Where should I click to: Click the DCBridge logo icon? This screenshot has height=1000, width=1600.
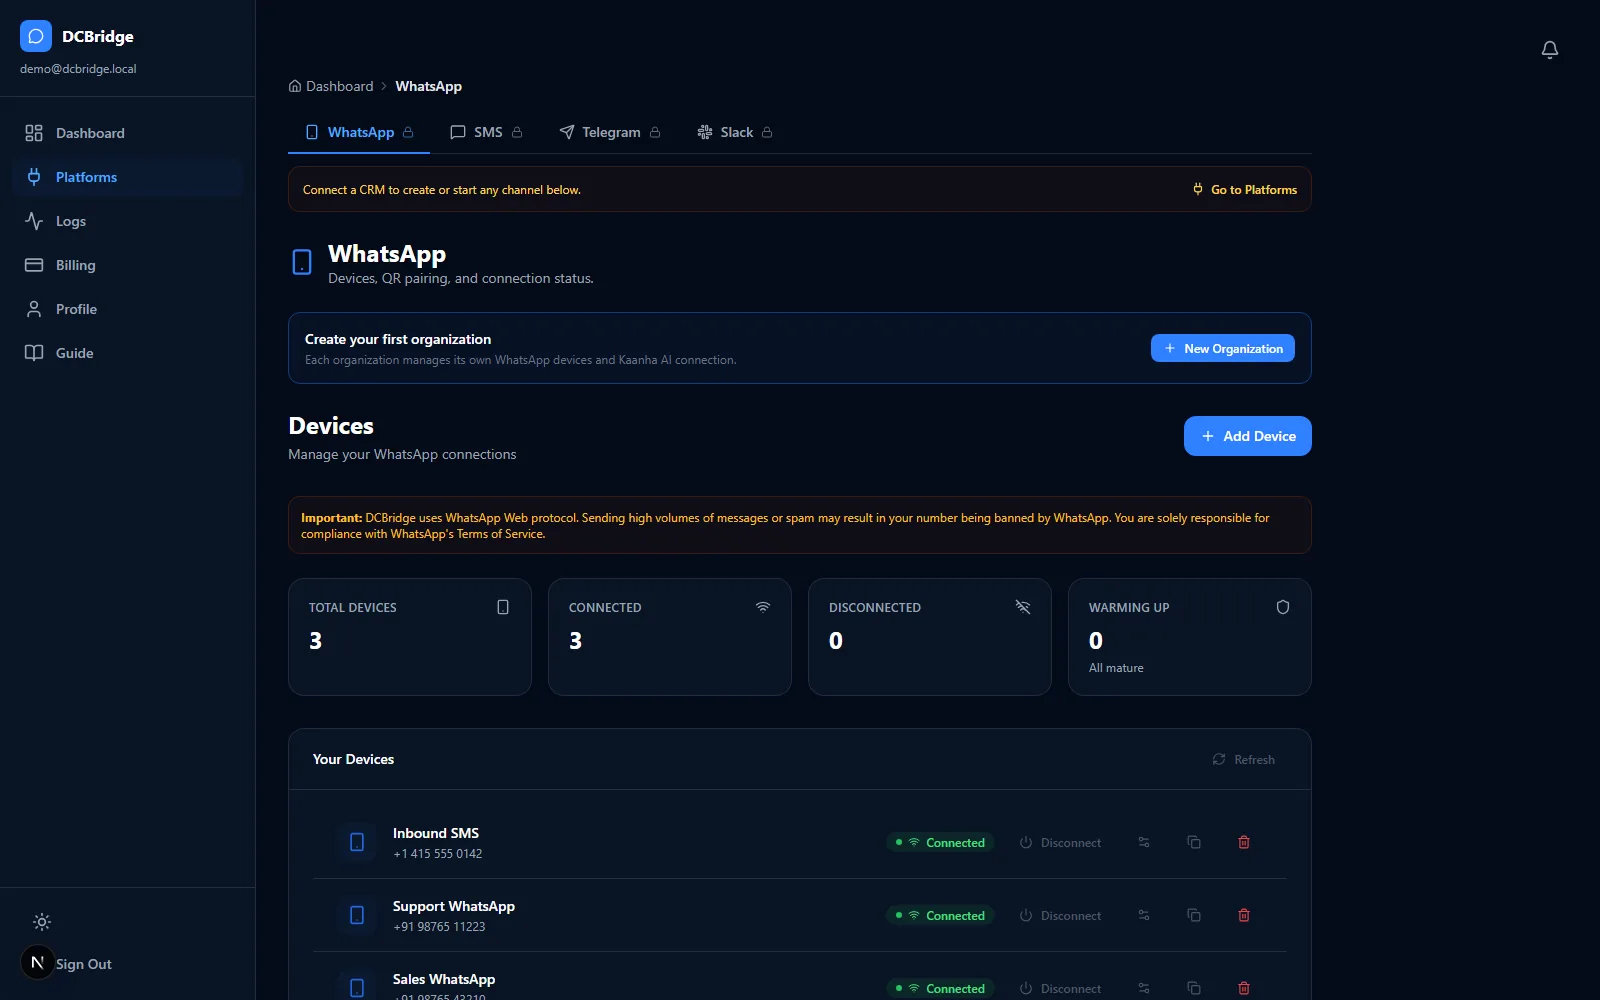[36, 36]
